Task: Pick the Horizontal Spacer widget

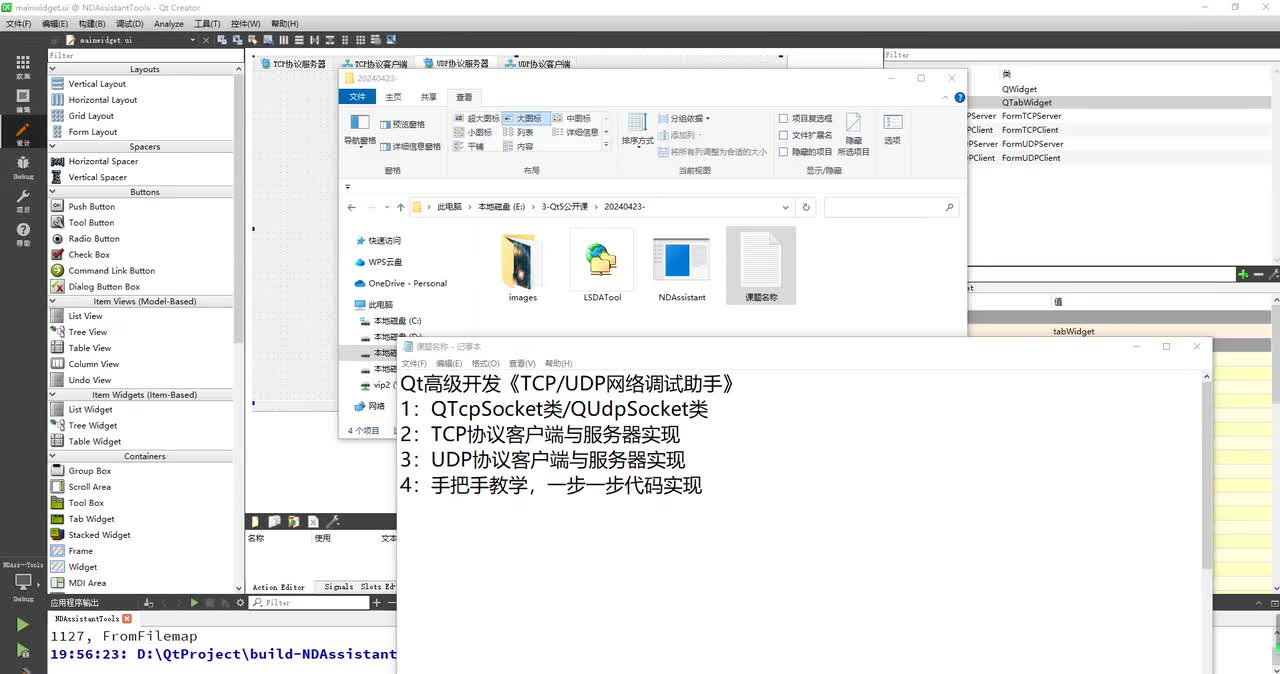Action: 103,161
